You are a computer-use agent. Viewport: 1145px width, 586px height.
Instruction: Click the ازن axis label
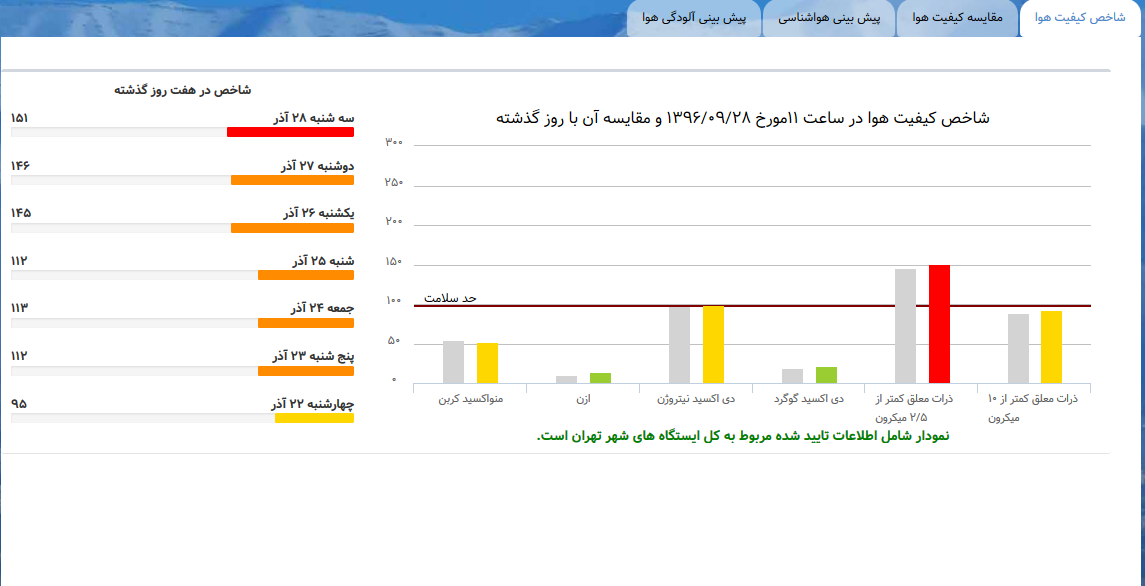tap(583, 399)
